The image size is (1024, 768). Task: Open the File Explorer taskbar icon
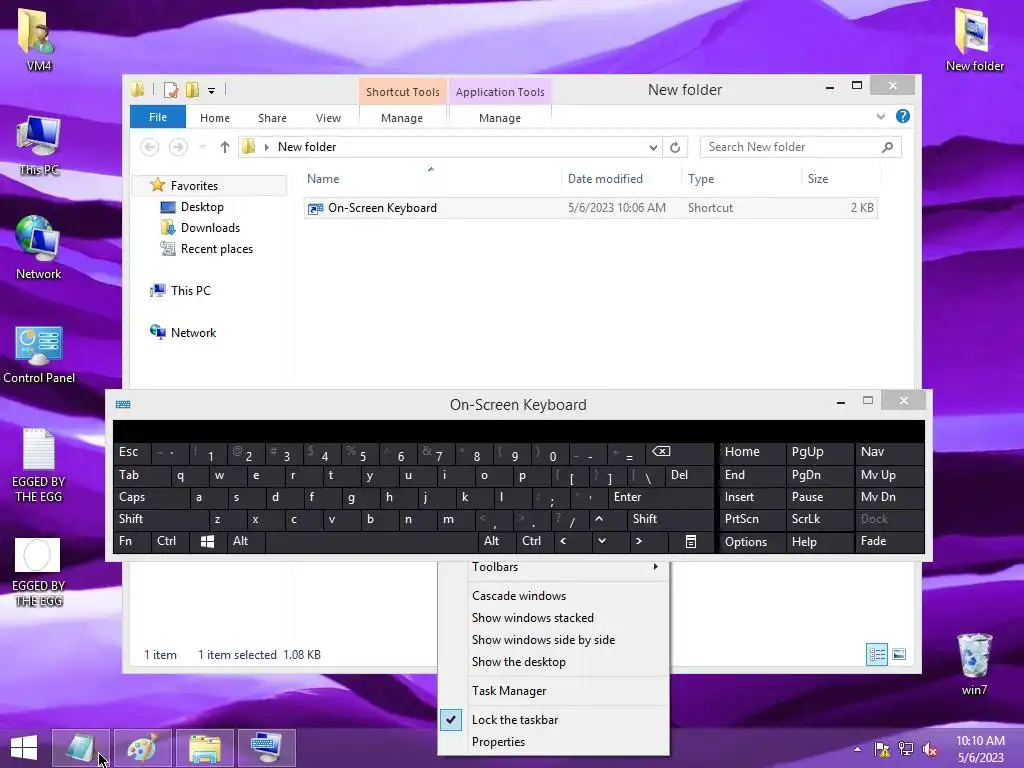pos(204,748)
